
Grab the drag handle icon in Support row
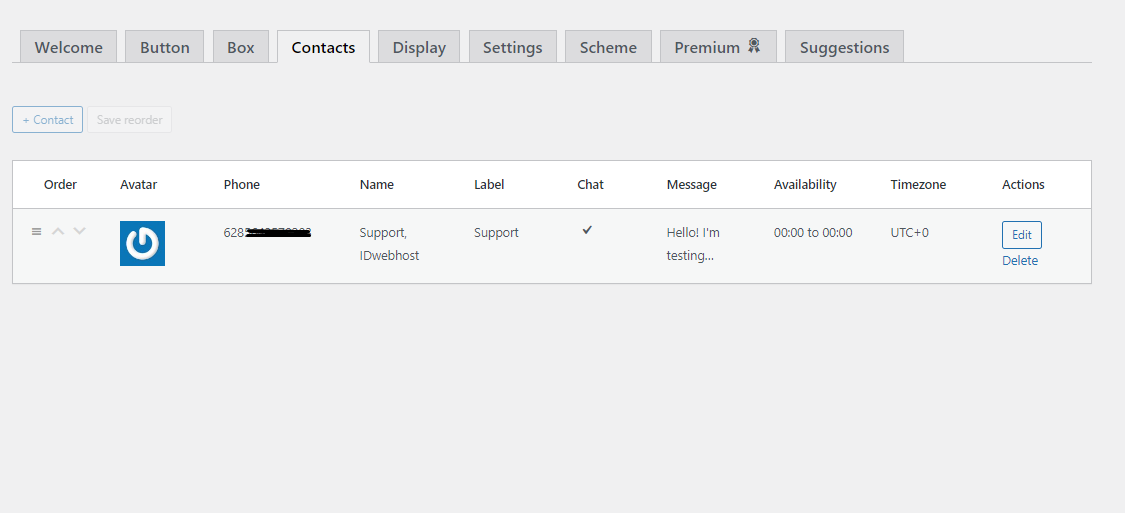click(x=37, y=231)
